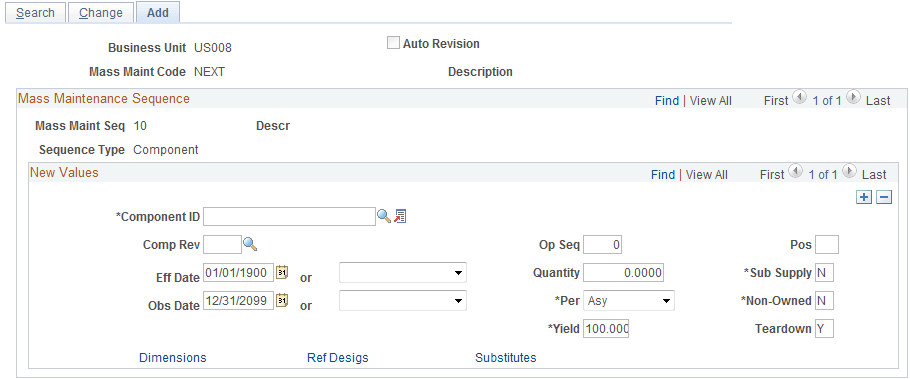Open the Obs Date calendar picker
This screenshot has height=379, width=910.
281,301
